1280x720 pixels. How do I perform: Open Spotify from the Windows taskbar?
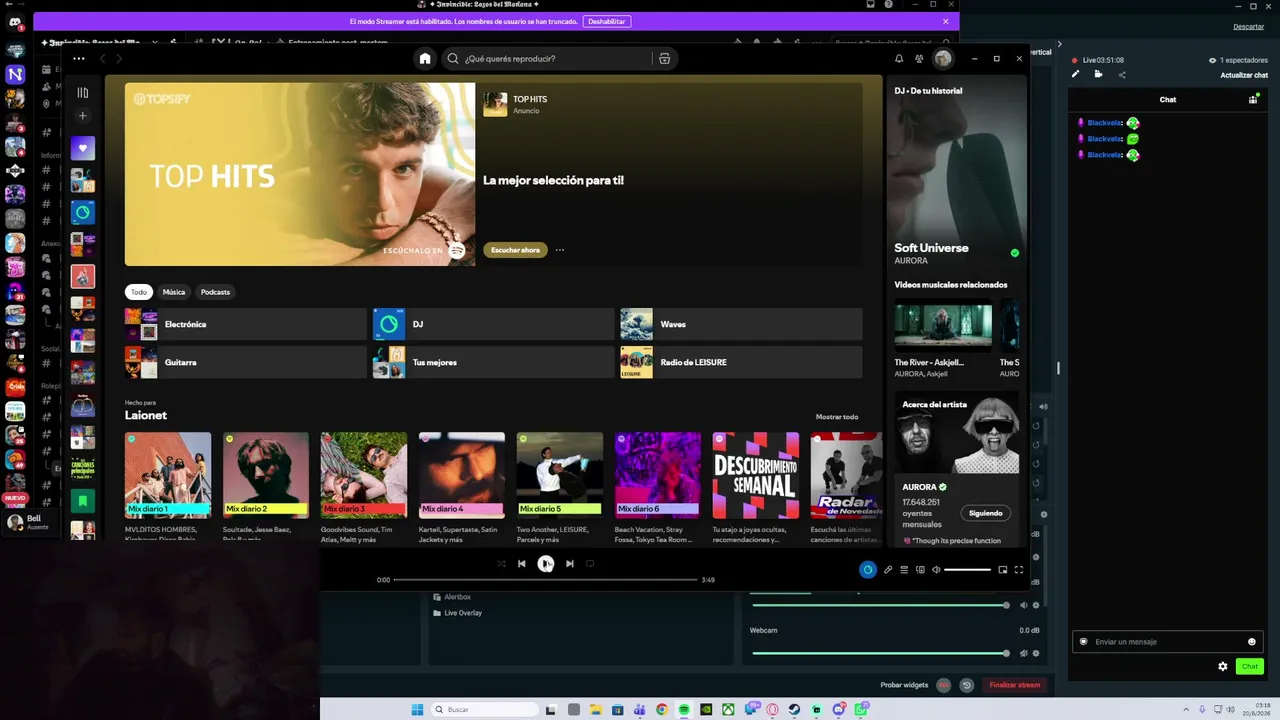tap(684, 710)
